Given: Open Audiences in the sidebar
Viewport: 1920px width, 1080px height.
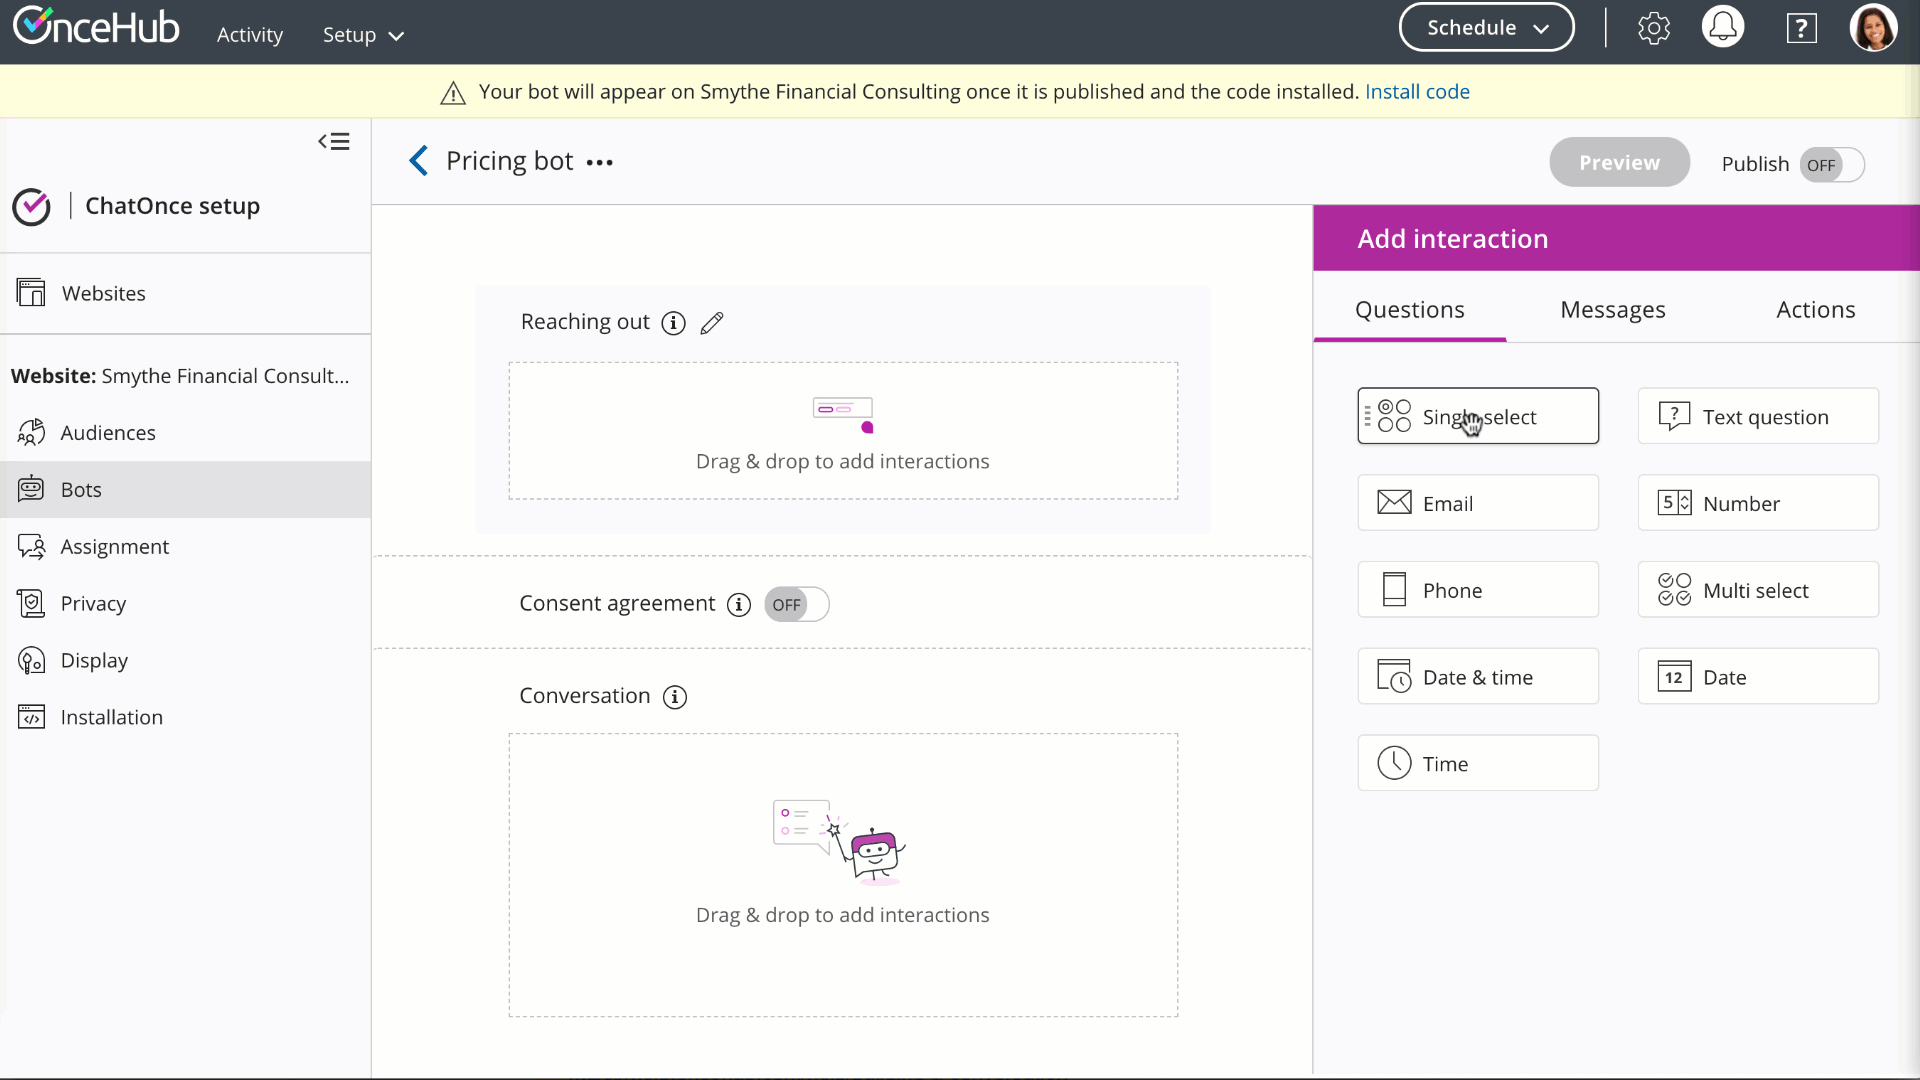Looking at the screenshot, I should click(x=108, y=433).
